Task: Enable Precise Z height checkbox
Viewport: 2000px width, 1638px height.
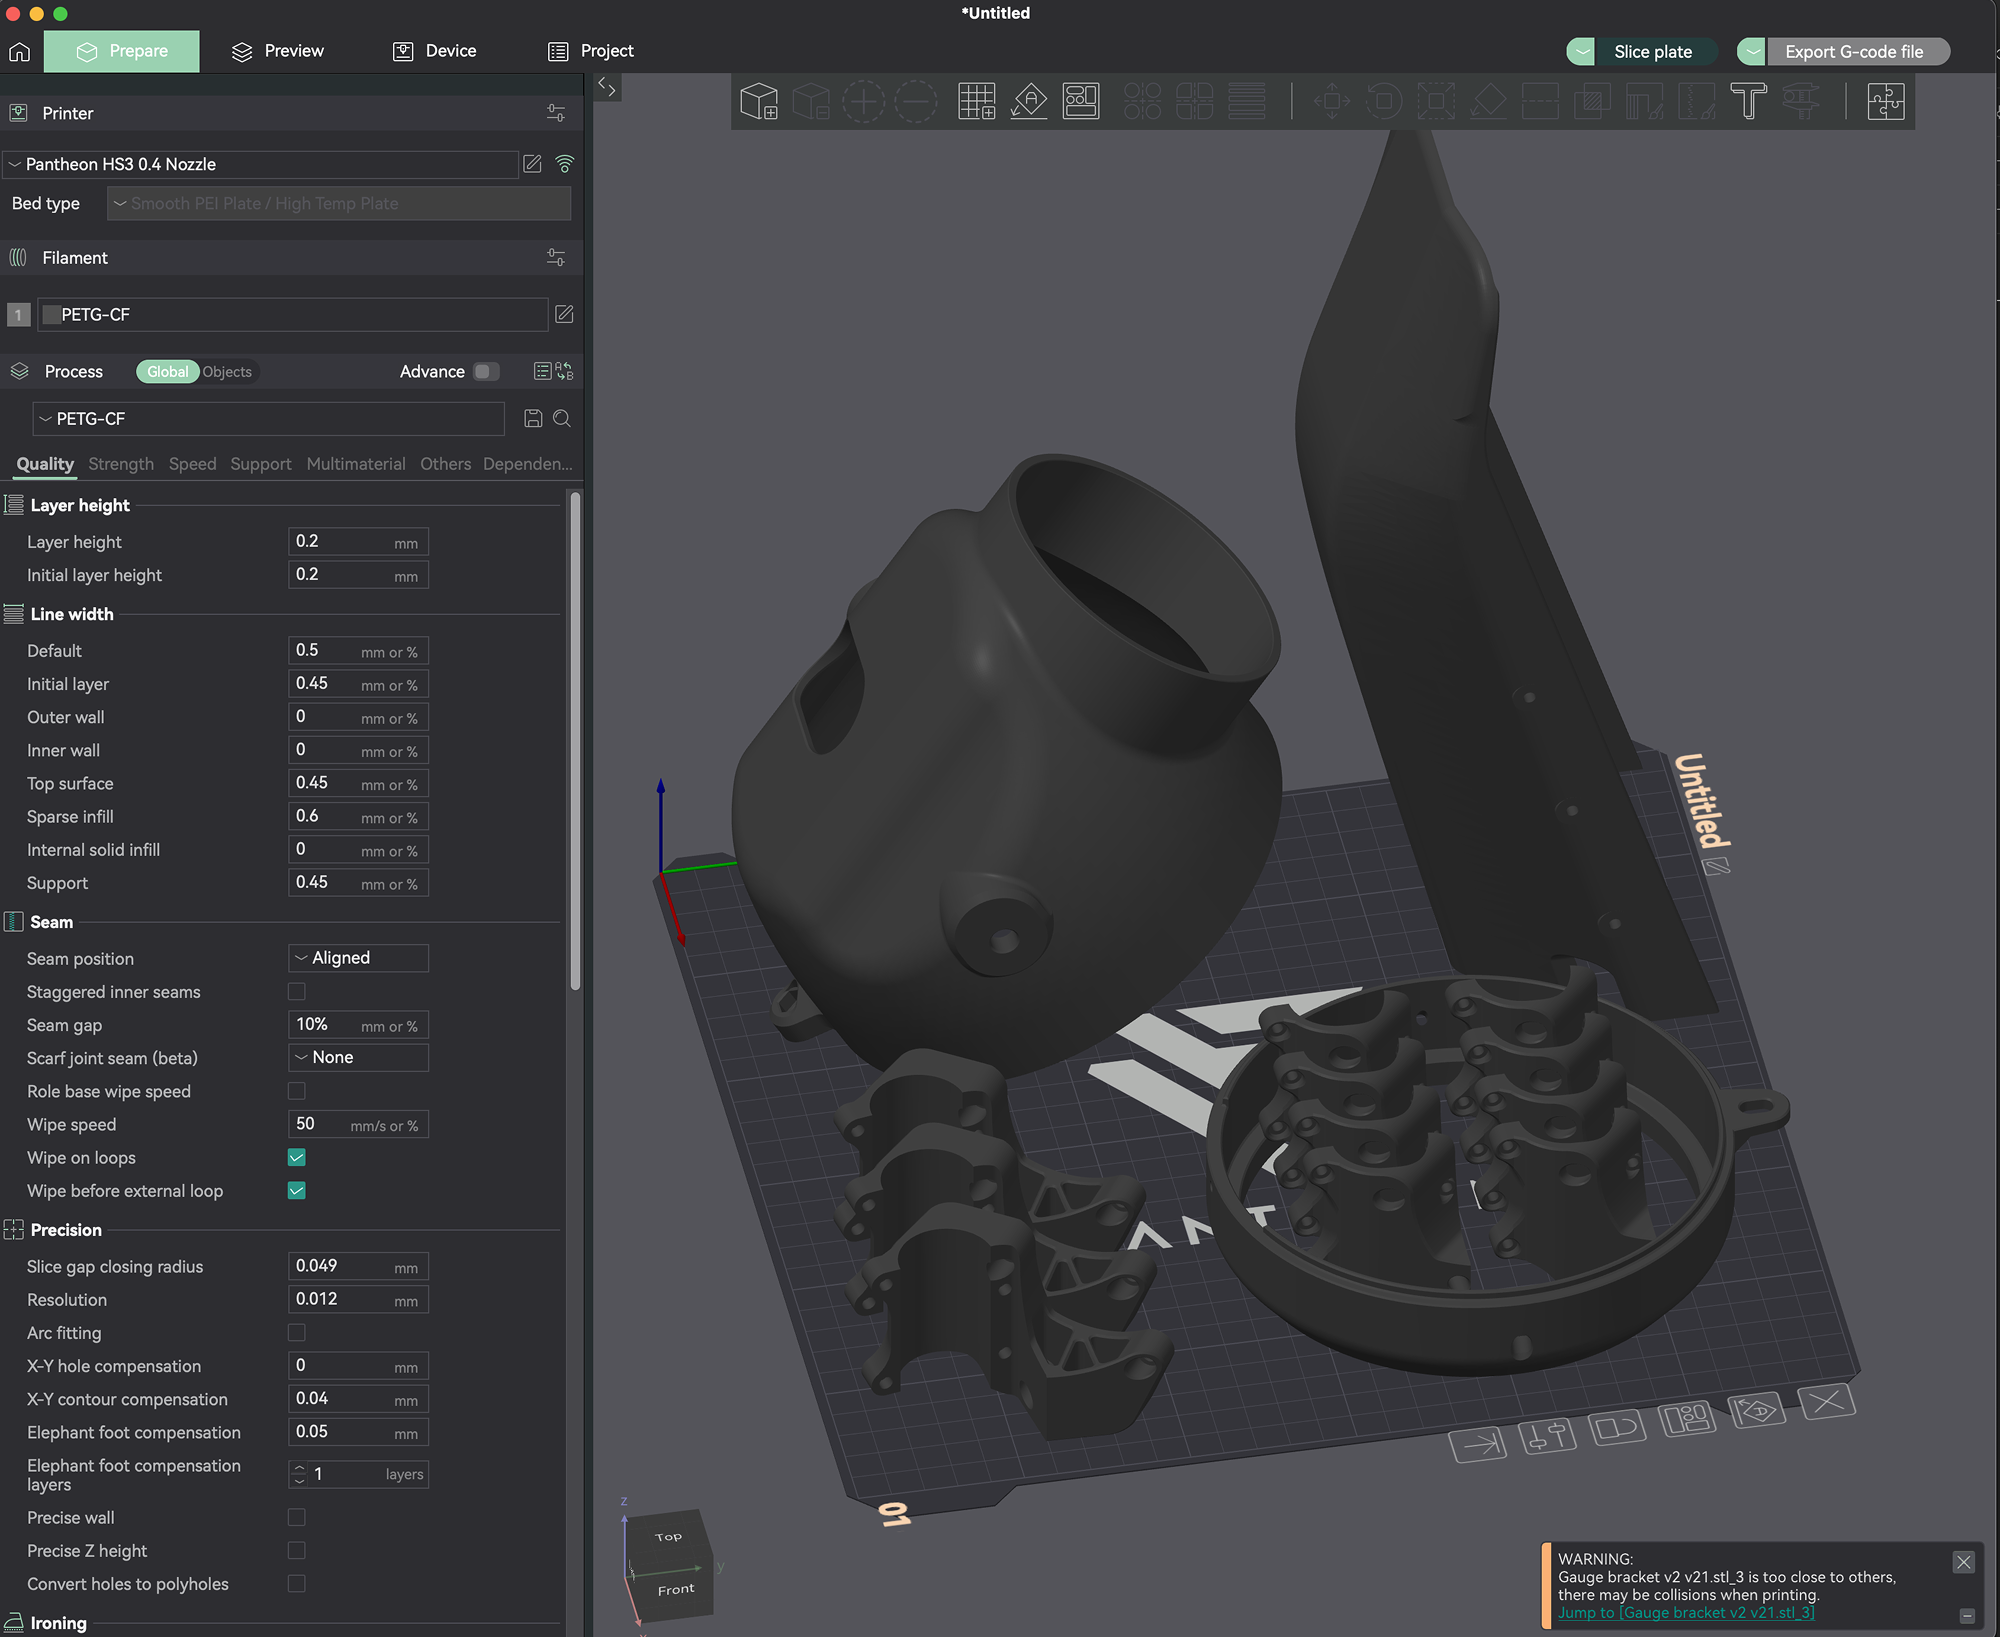Action: coord(297,1551)
